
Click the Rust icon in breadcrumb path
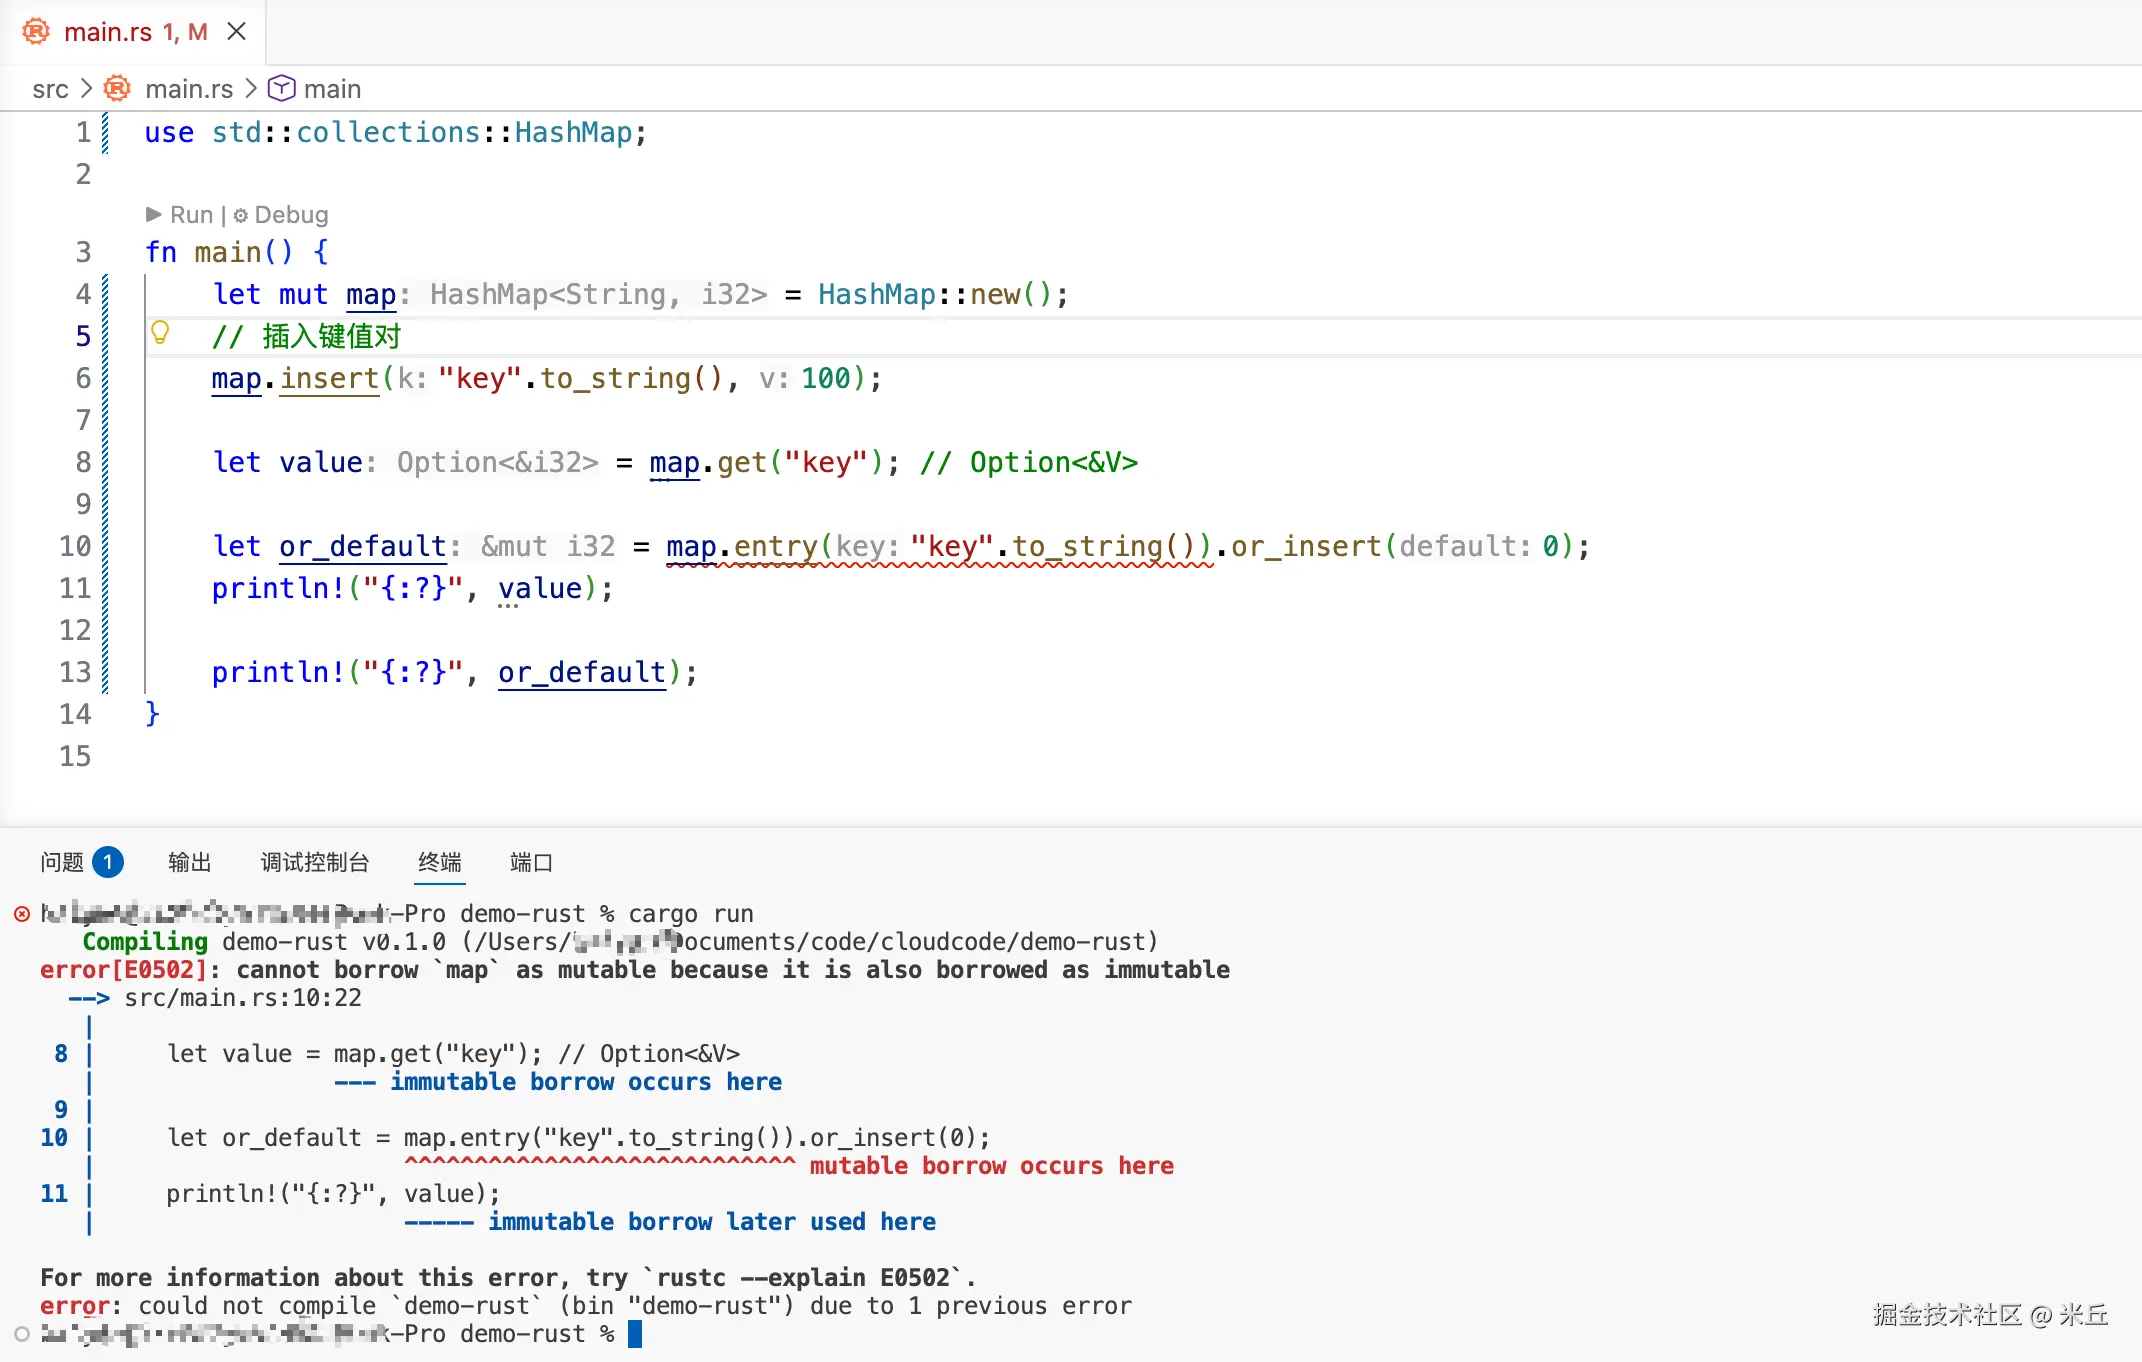(x=118, y=89)
